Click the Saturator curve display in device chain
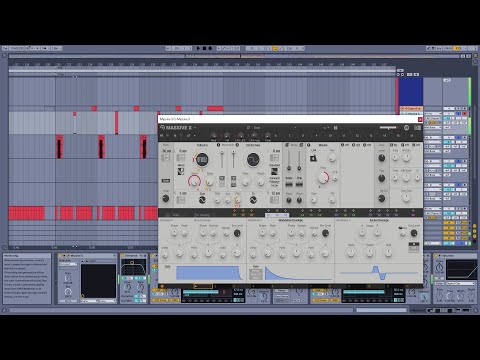The image size is (480, 360). point(462,270)
